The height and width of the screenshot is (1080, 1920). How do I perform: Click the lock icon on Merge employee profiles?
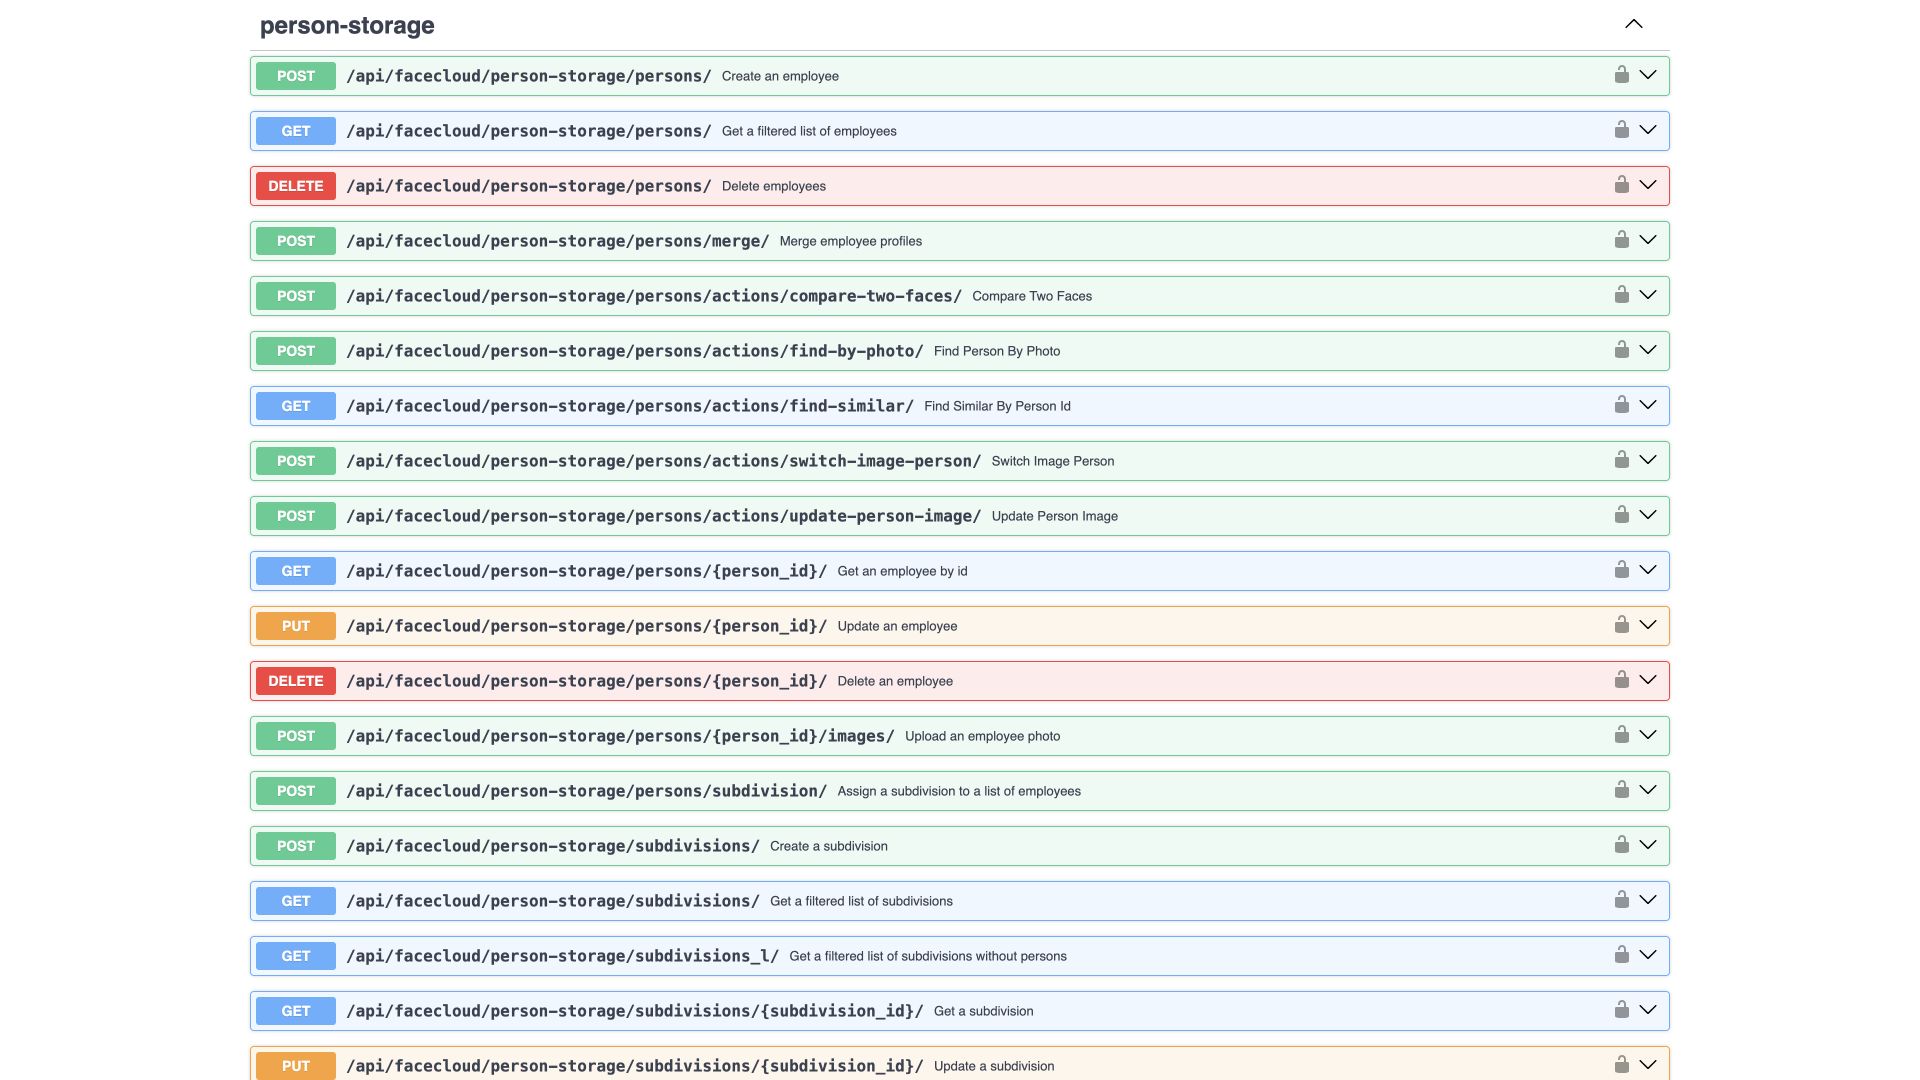click(x=1621, y=240)
